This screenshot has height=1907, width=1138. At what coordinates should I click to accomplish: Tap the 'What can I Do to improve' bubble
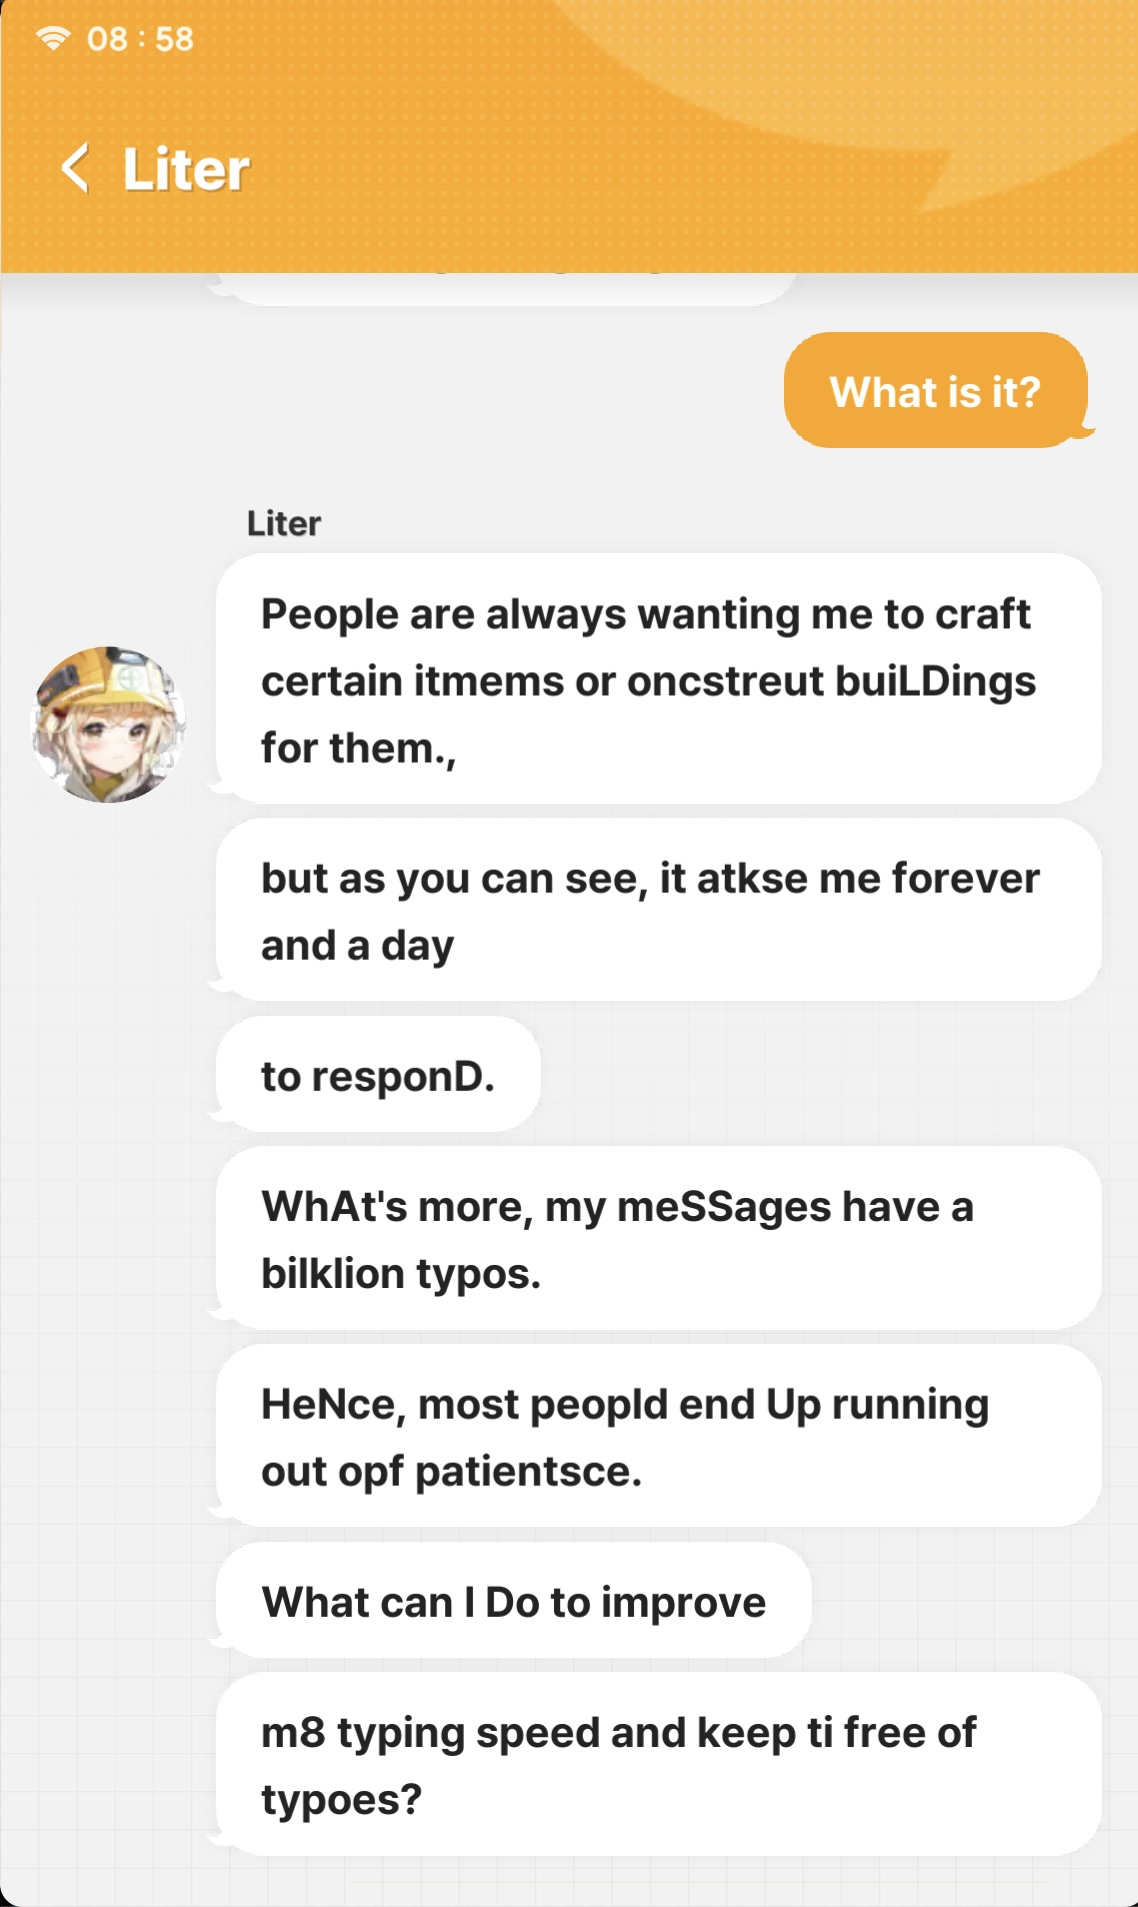click(x=513, y=1601)
